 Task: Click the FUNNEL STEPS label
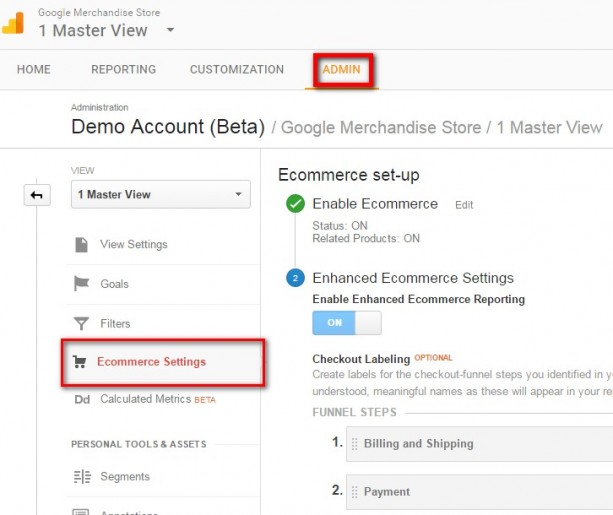(x=355, y=412)
